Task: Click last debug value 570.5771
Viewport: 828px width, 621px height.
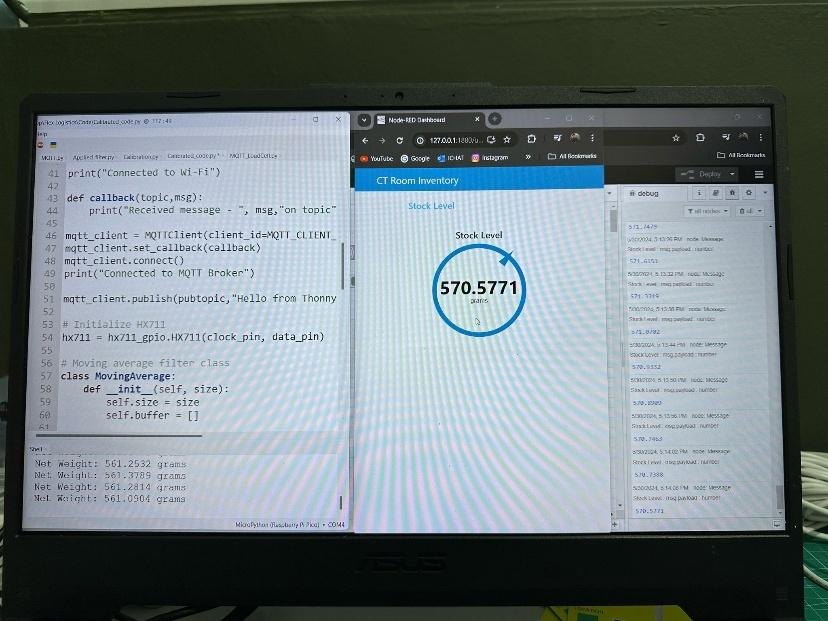Action: point(650,511)
